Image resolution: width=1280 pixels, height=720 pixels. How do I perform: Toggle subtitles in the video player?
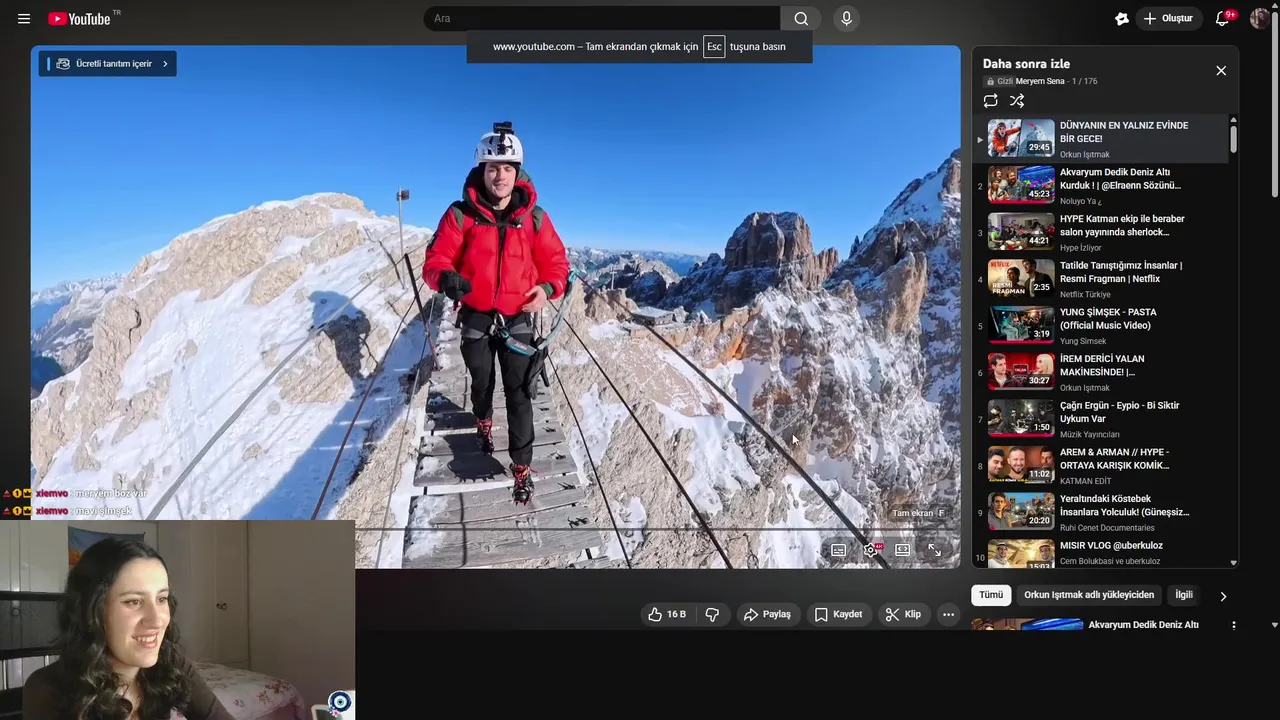coord(838,550)
